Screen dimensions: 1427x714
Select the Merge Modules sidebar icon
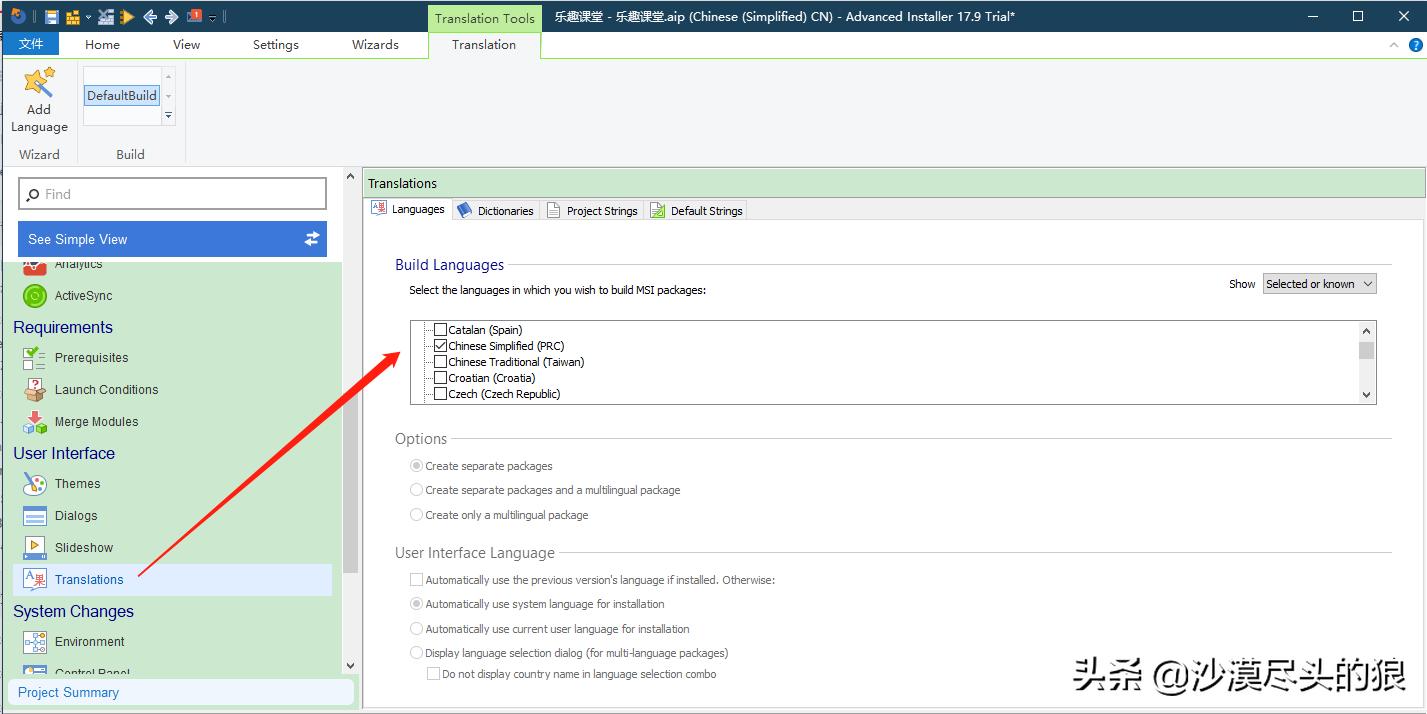pyautogui.click(x=35, y=422)
